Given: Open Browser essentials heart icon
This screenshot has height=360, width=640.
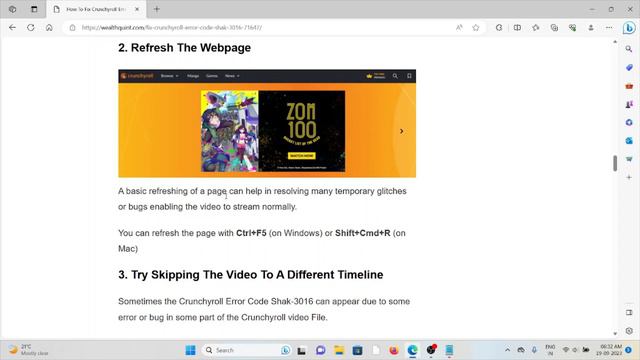Looking at the screenshot, I should click(572, 28).
